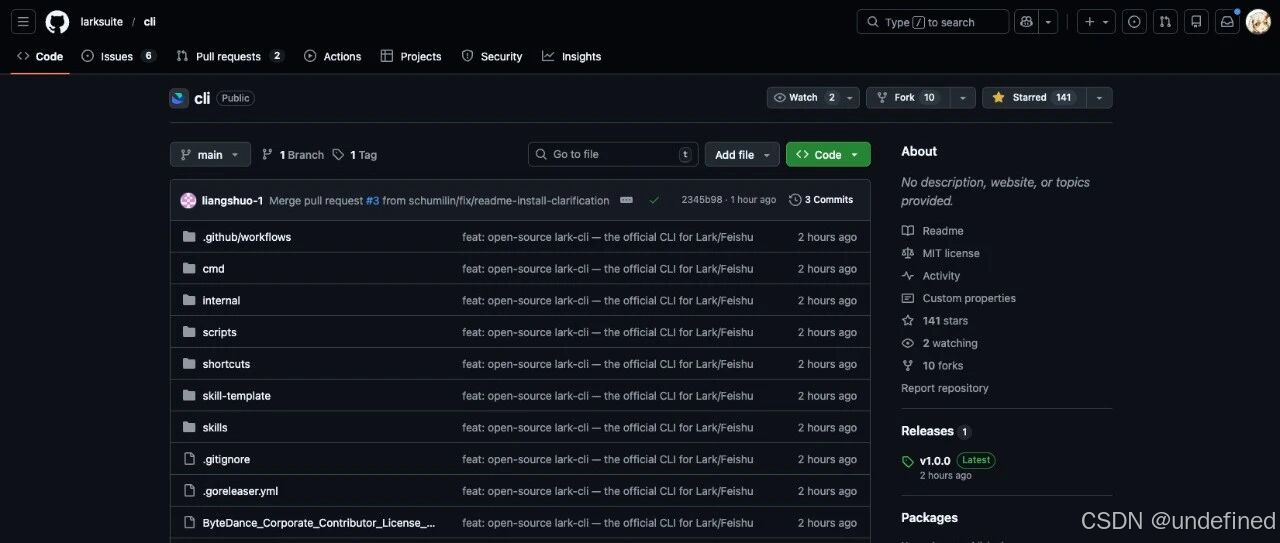
Task: Click liangshuo-1 author avatar
Action: tap(188, 200)
